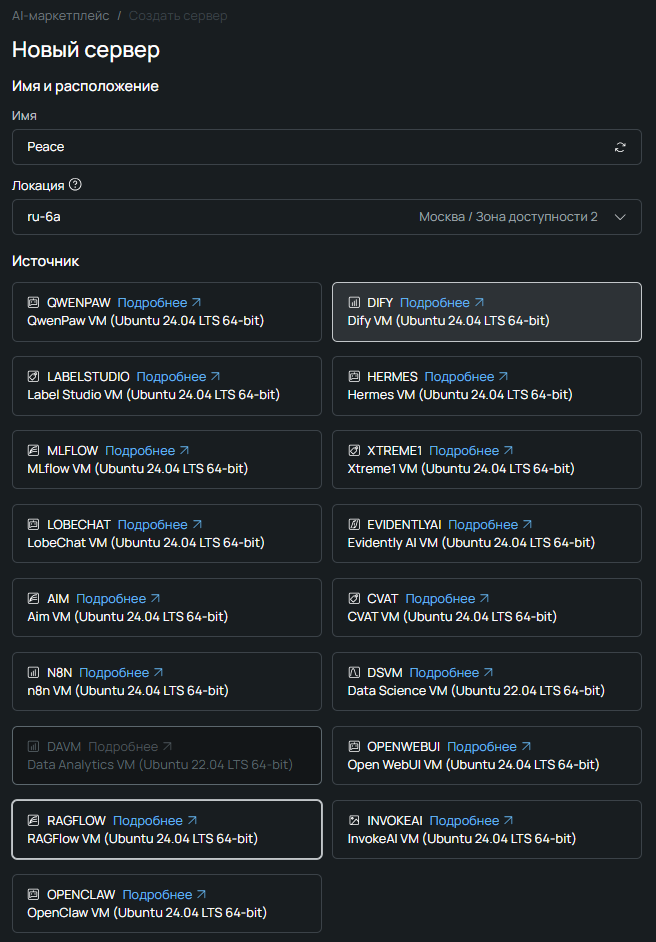Choose RAGFlow VM source card
Screen dimensions: 656x942
point(167,829)
